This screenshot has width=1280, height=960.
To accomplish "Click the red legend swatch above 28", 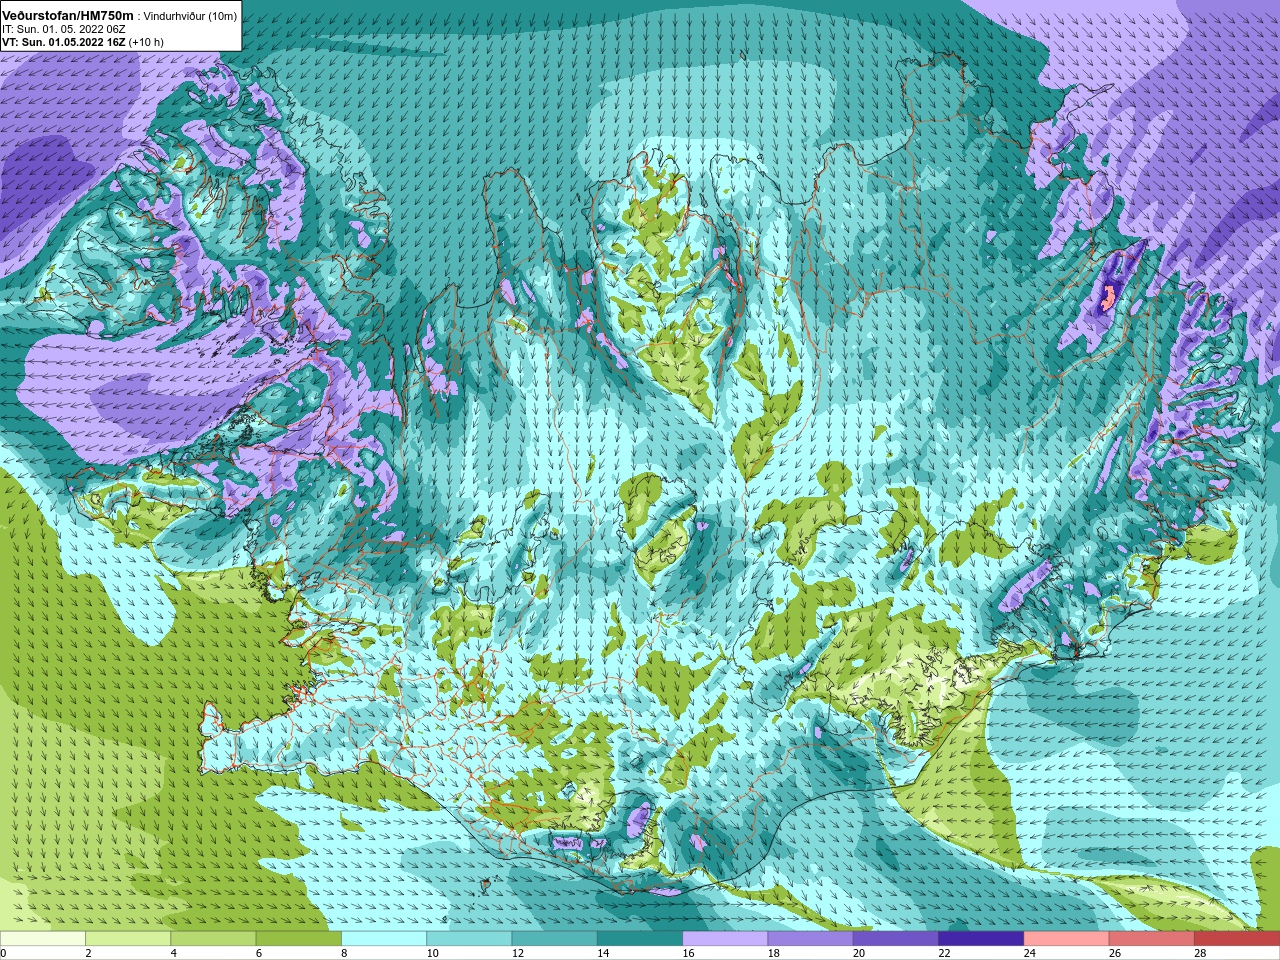I will click(1237, 939).
